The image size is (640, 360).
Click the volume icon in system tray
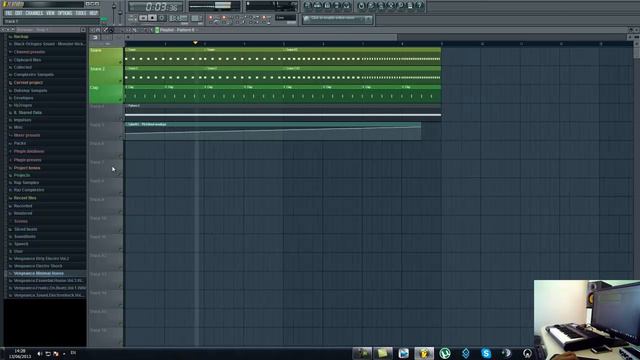coord(40,353)
